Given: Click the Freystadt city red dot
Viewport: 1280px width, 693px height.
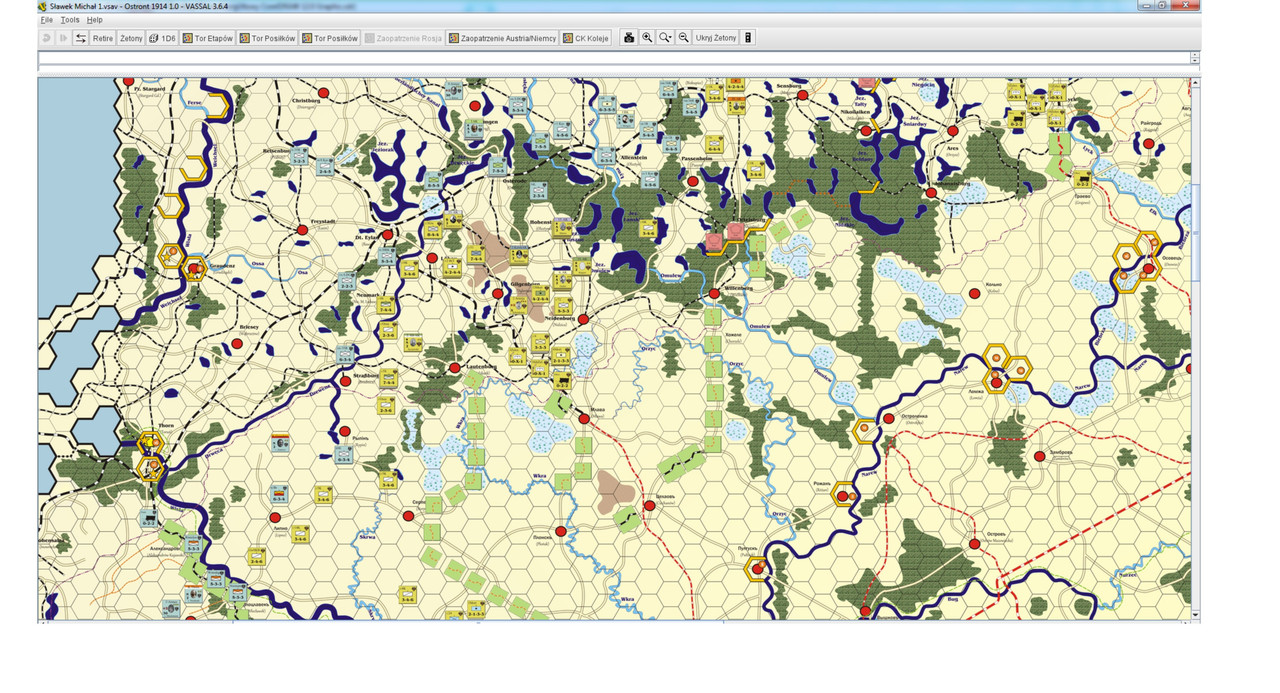Looking at the screenshot, I should (x=302, y=230).
